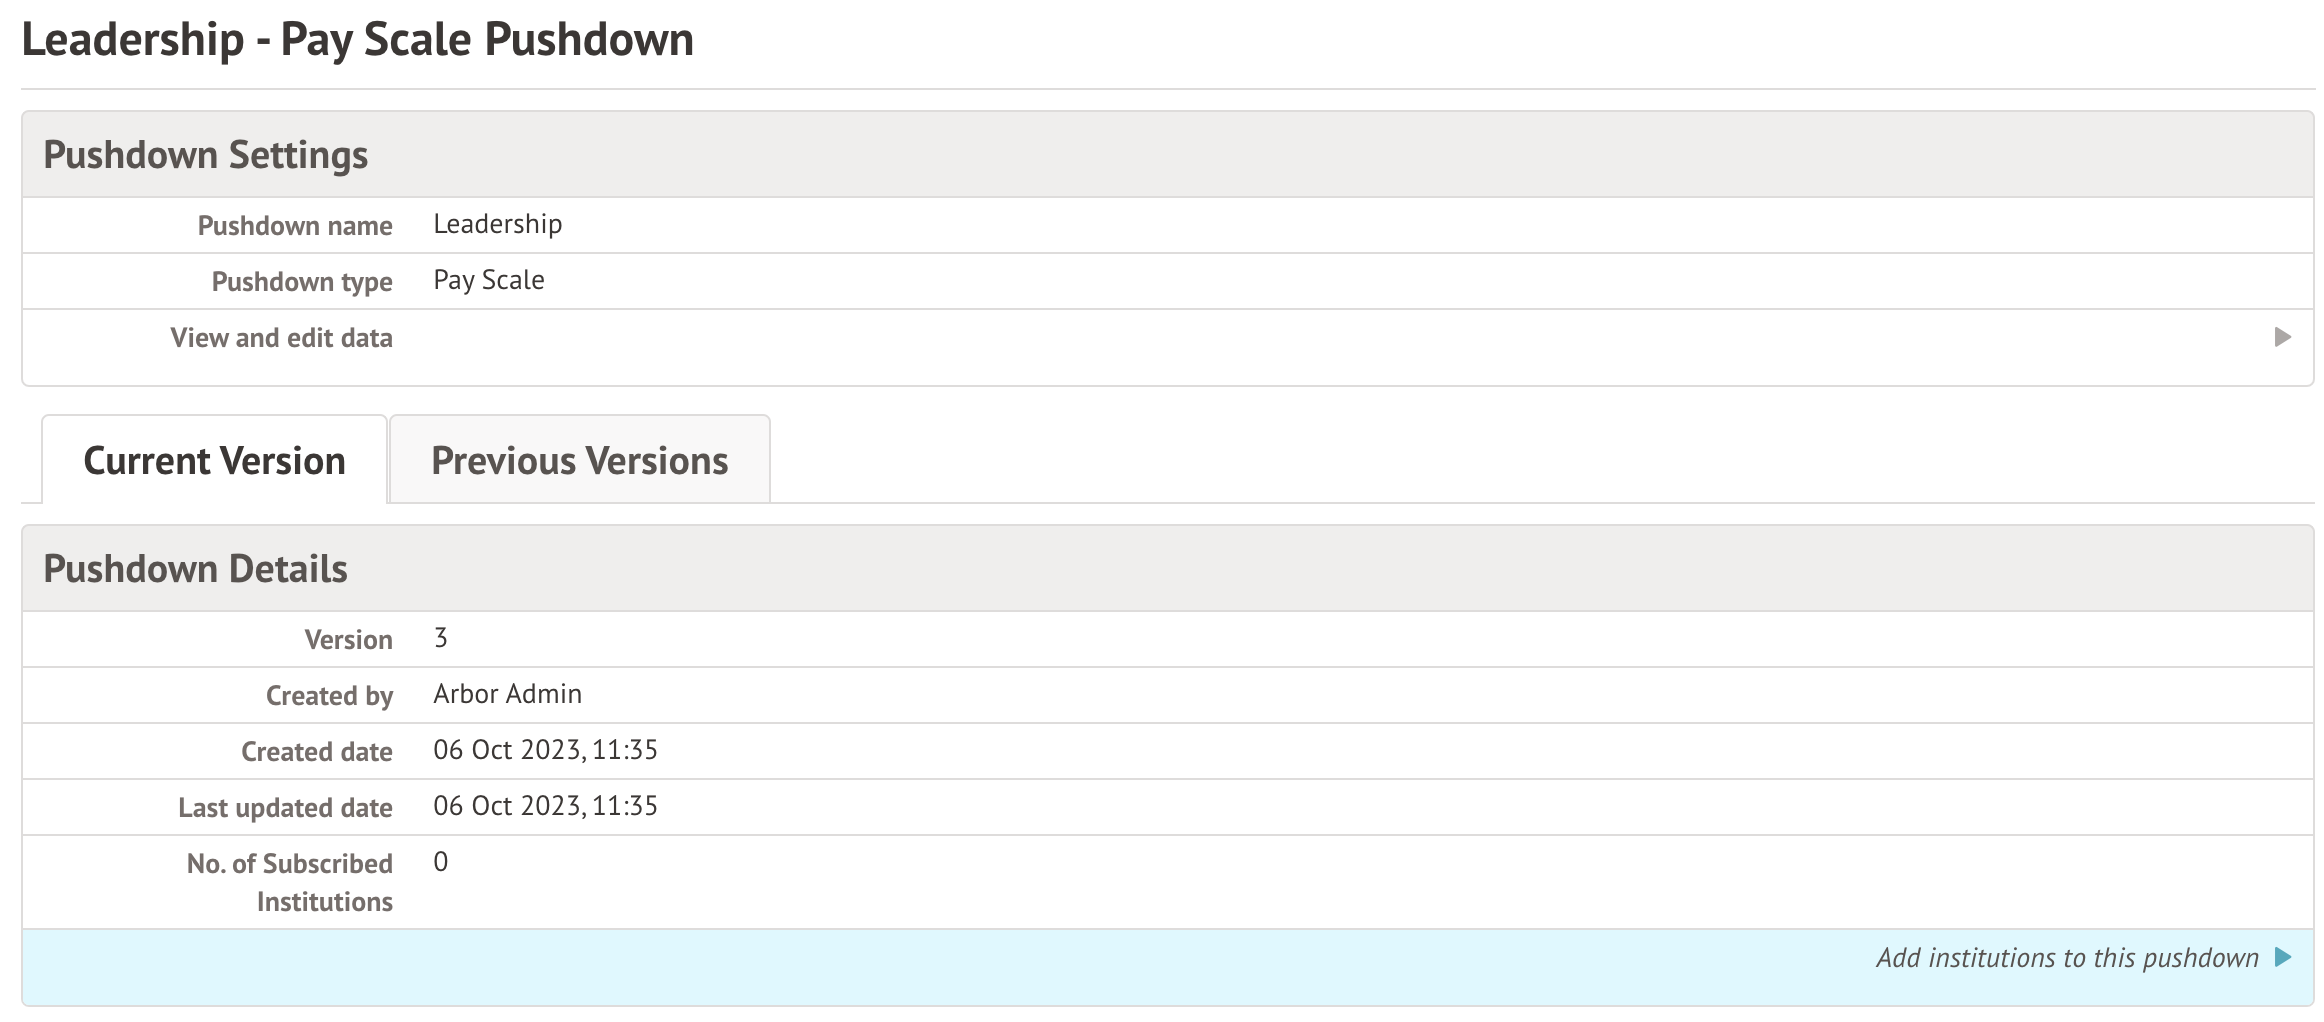Switch to the Previous Versions tab
The height and width of the screenshot is (1022, 2324).
(x=579, y=461)
